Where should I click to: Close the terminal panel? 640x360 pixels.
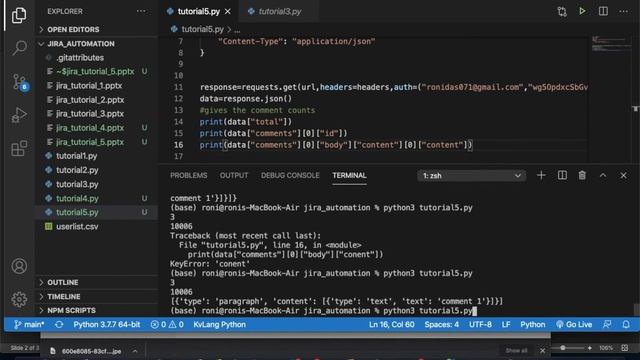tap(623, 176)
